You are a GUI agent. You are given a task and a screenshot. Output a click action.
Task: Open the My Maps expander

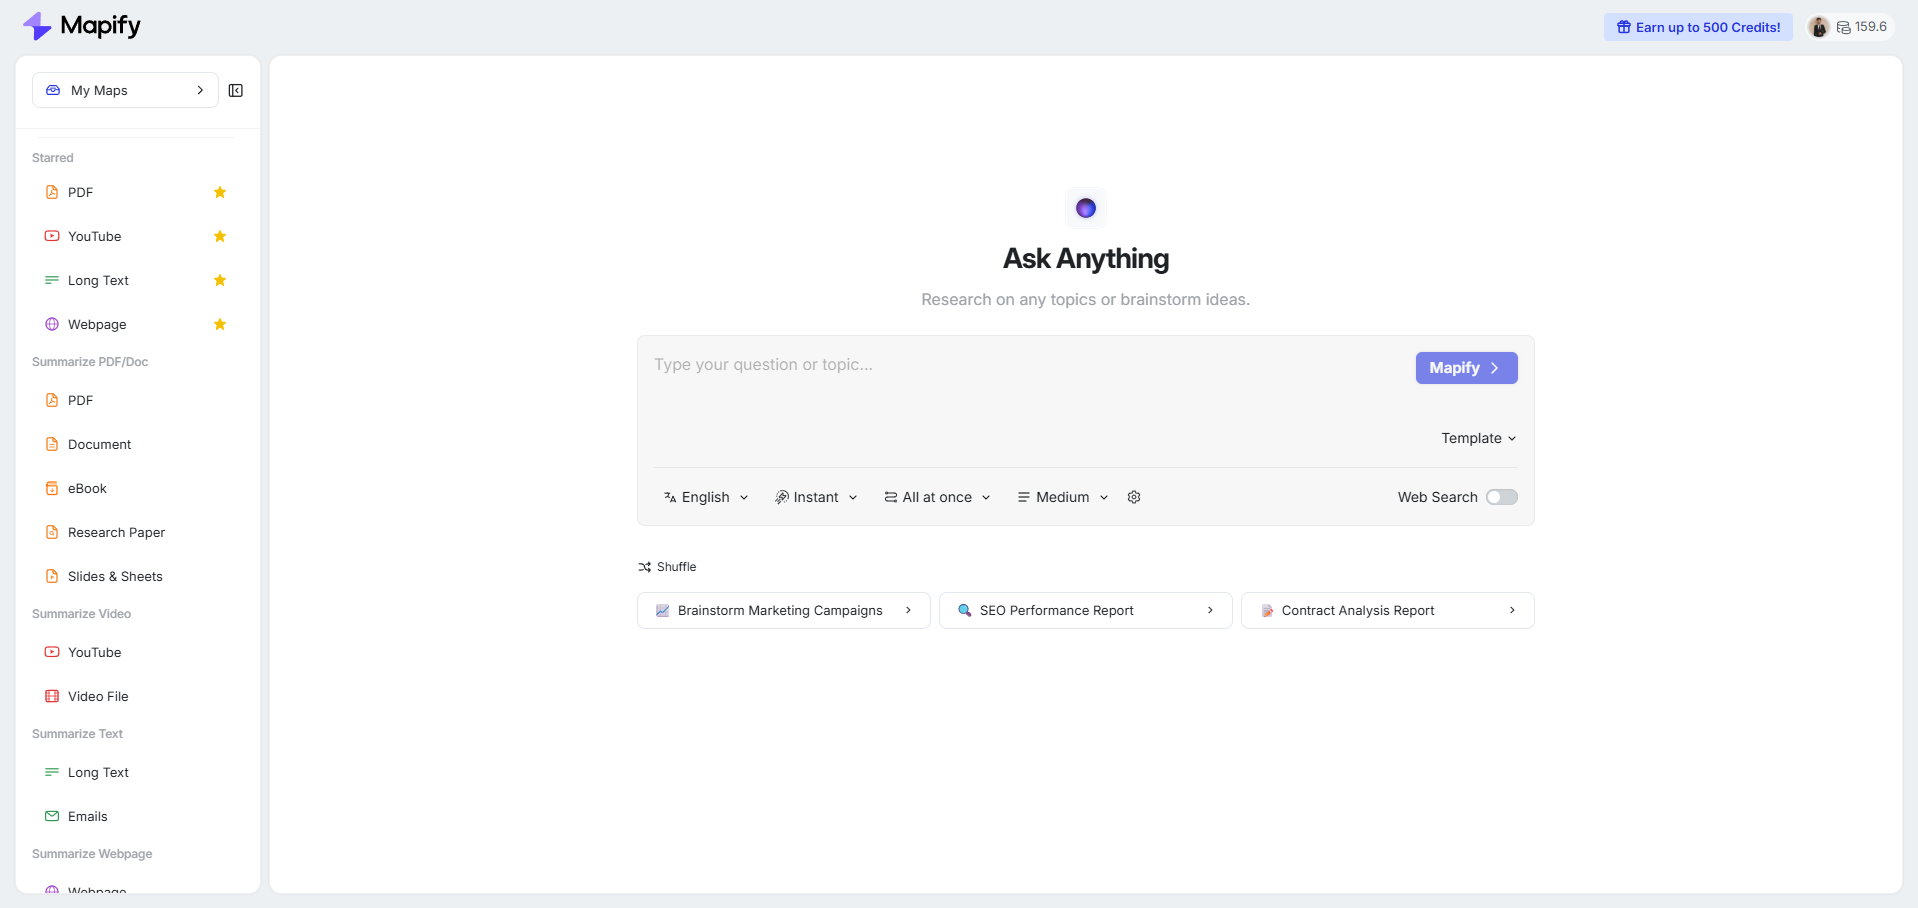click(x=125, y=90)
